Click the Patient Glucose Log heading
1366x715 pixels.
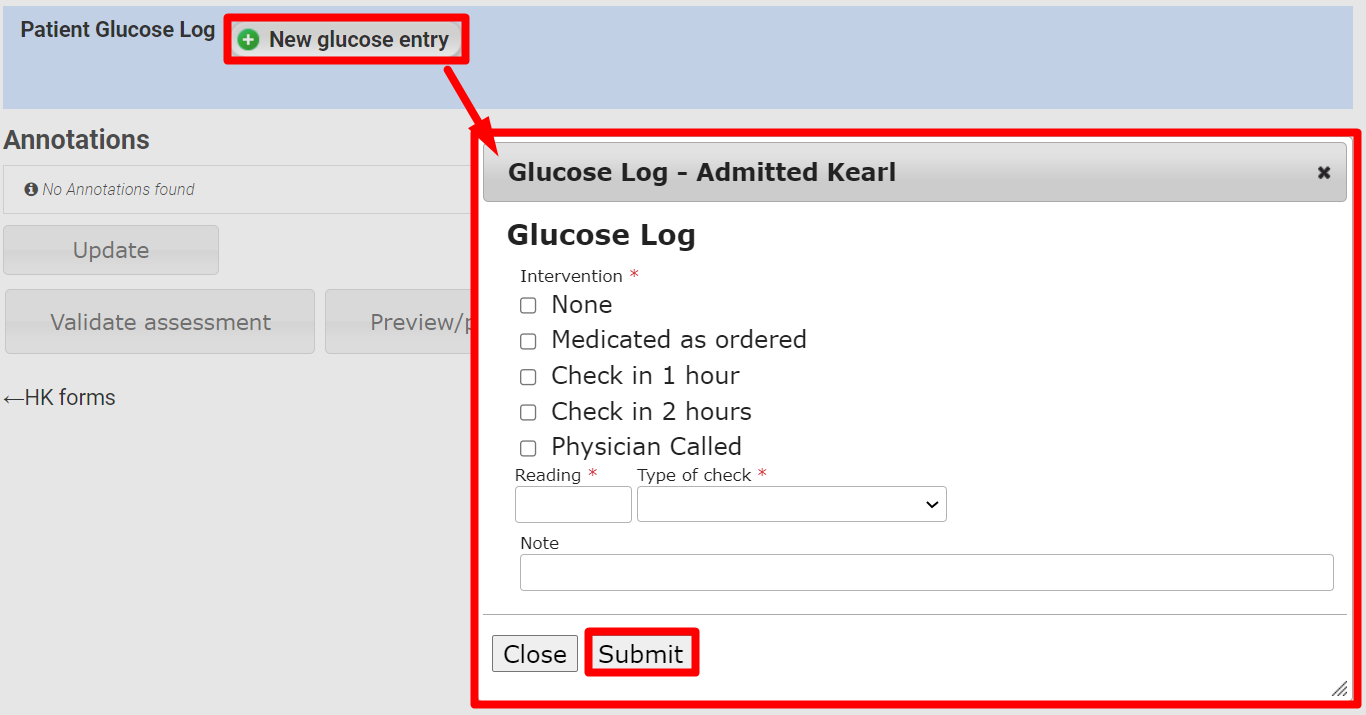(118, 30)
